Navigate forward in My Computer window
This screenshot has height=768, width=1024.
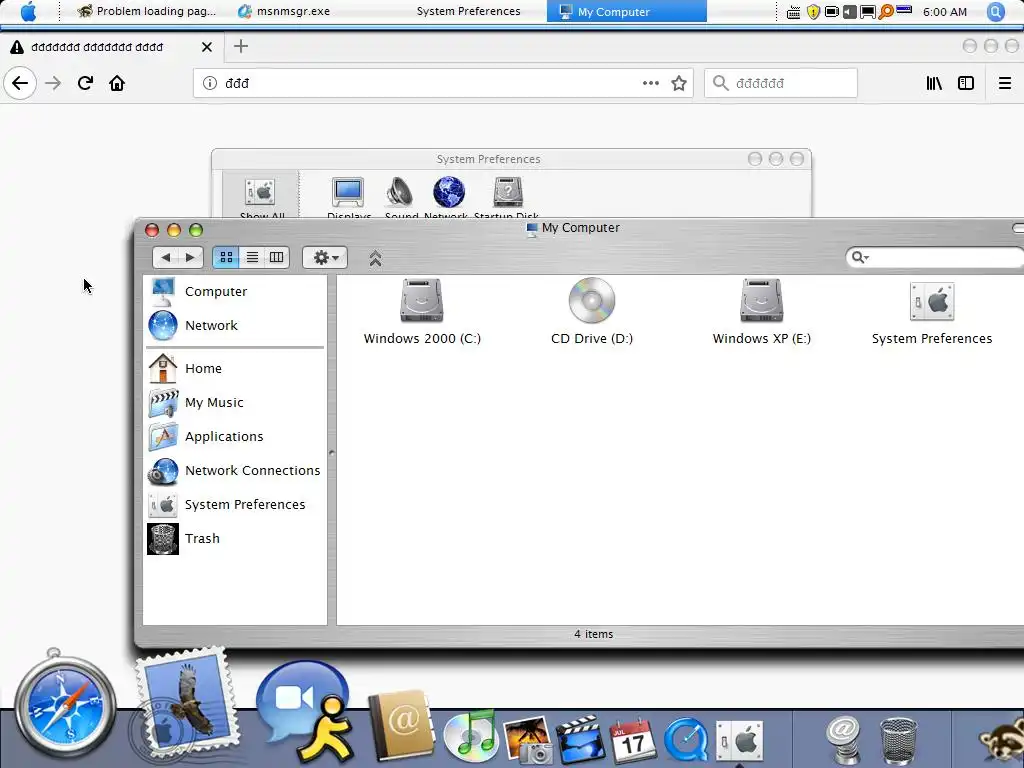point(190,257)
